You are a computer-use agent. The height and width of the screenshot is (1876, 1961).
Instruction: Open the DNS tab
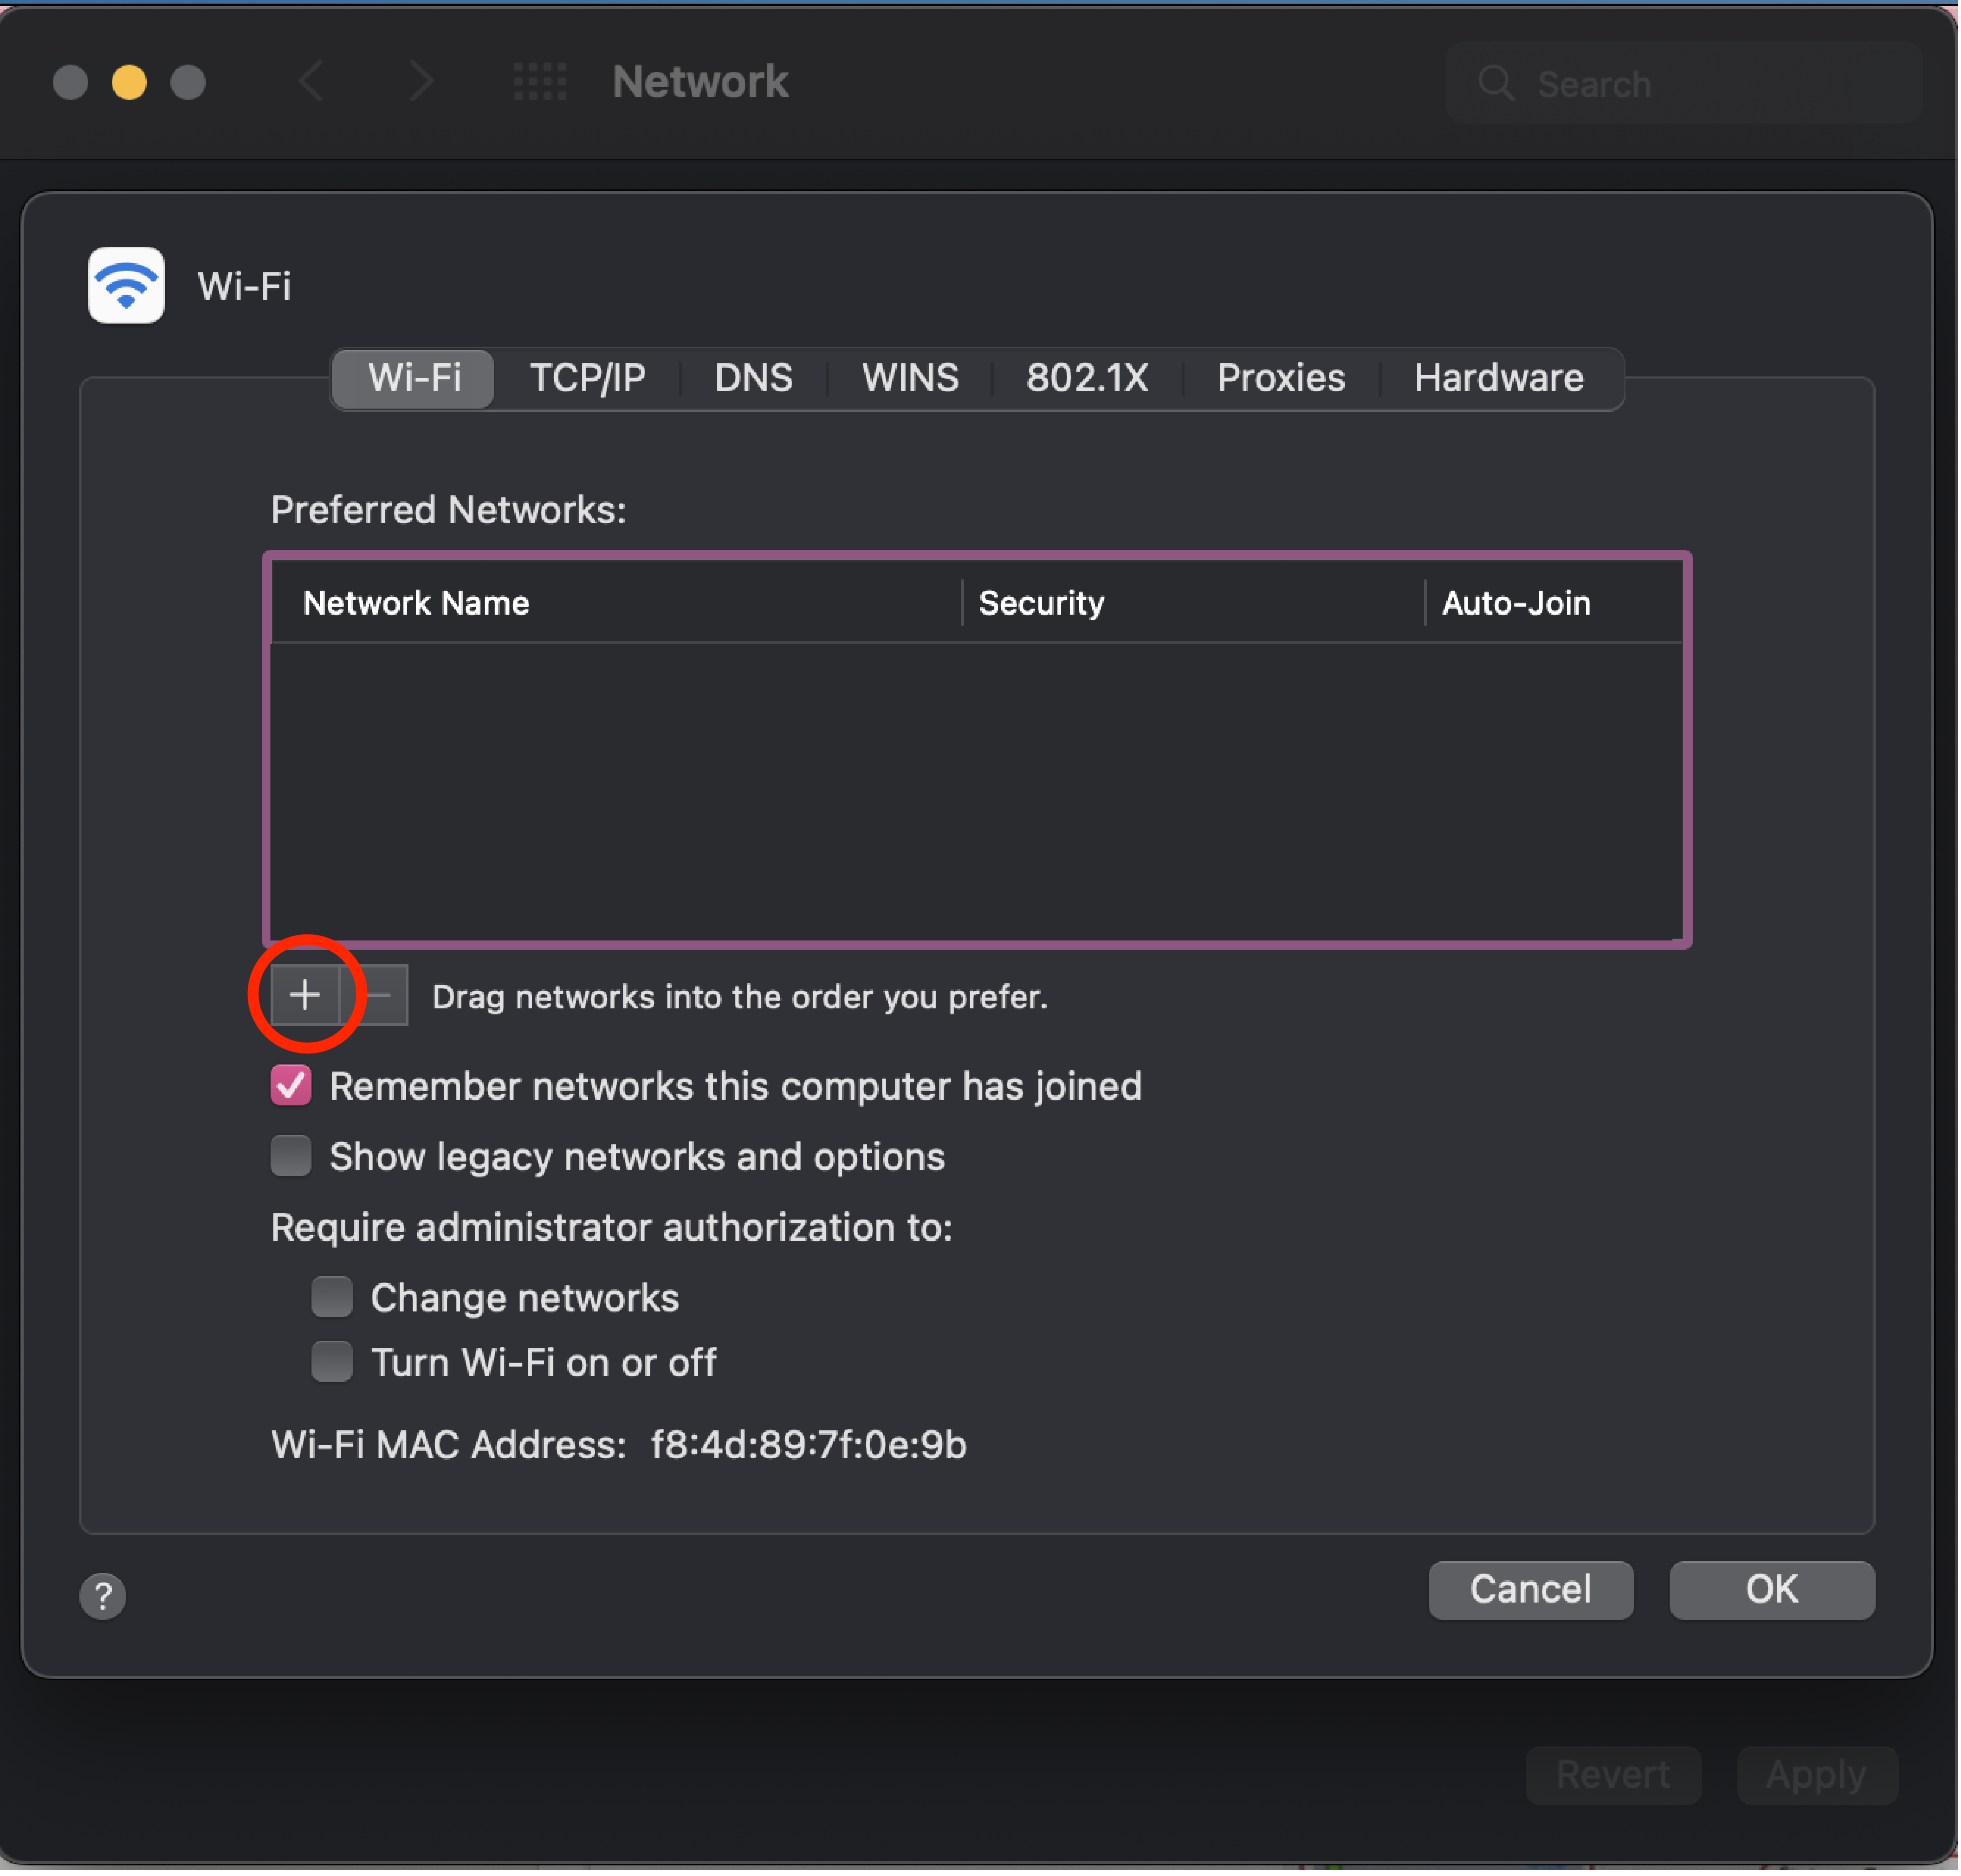click(x=753, y=378)
